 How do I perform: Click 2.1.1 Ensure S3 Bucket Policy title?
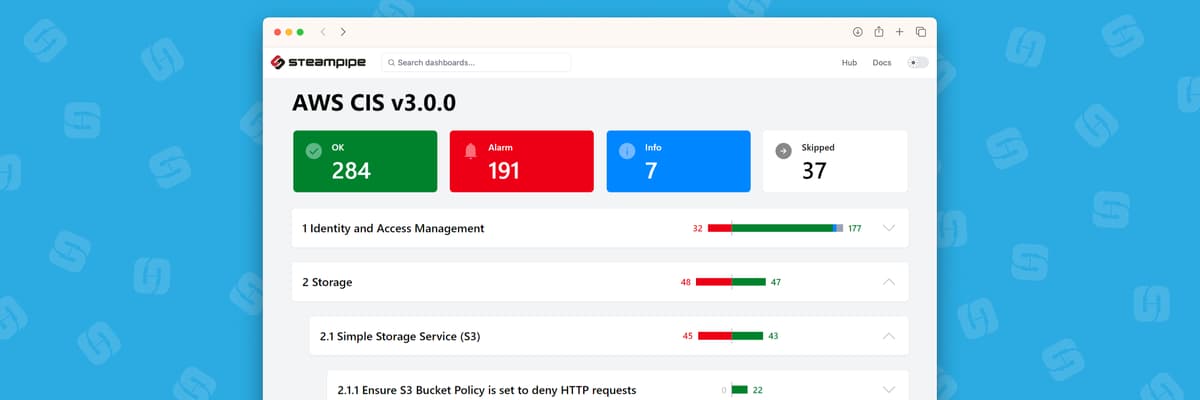point(486,390)
